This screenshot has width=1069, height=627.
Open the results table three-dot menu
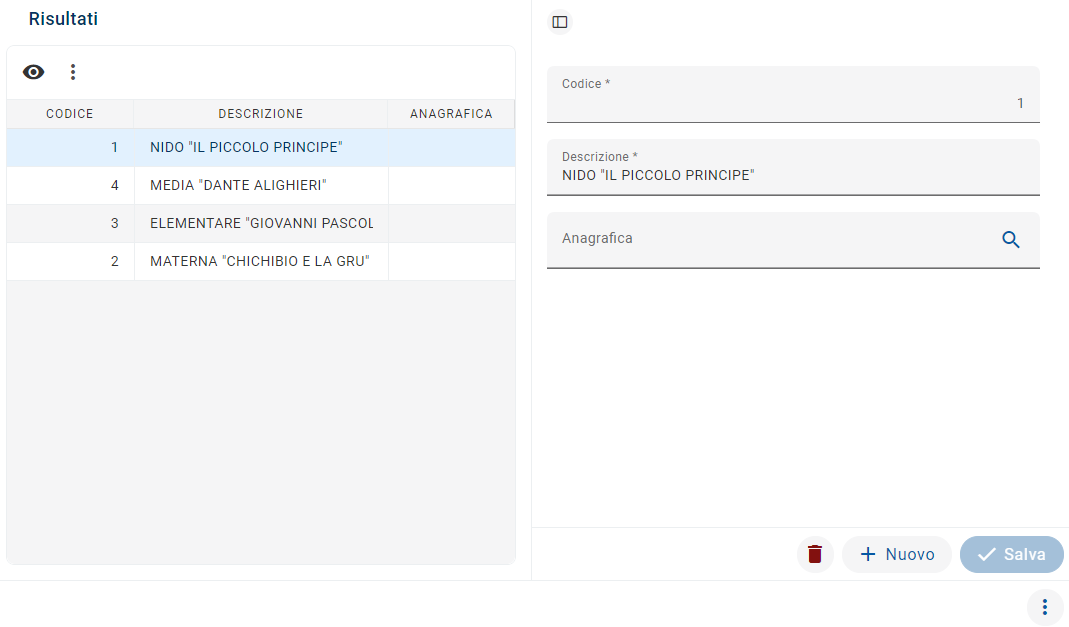click(72, 72)
